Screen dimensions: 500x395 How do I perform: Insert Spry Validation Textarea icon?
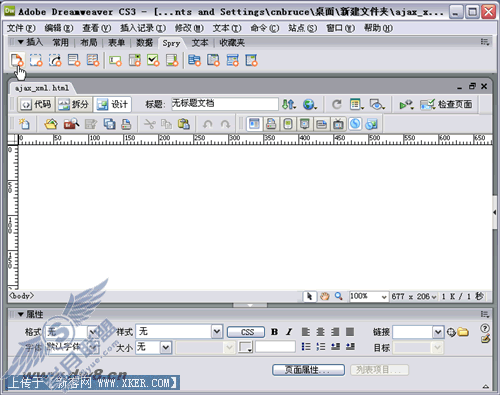172,60
